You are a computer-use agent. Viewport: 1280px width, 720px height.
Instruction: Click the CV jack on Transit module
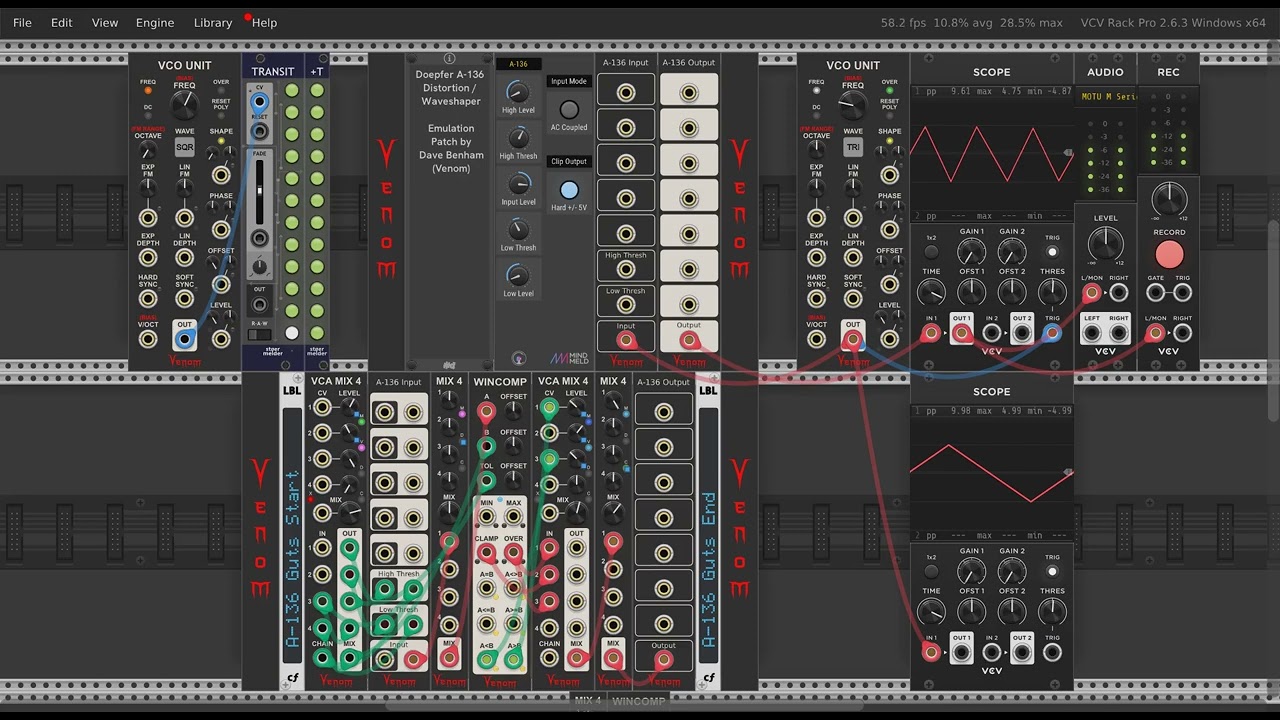point(259,102)
